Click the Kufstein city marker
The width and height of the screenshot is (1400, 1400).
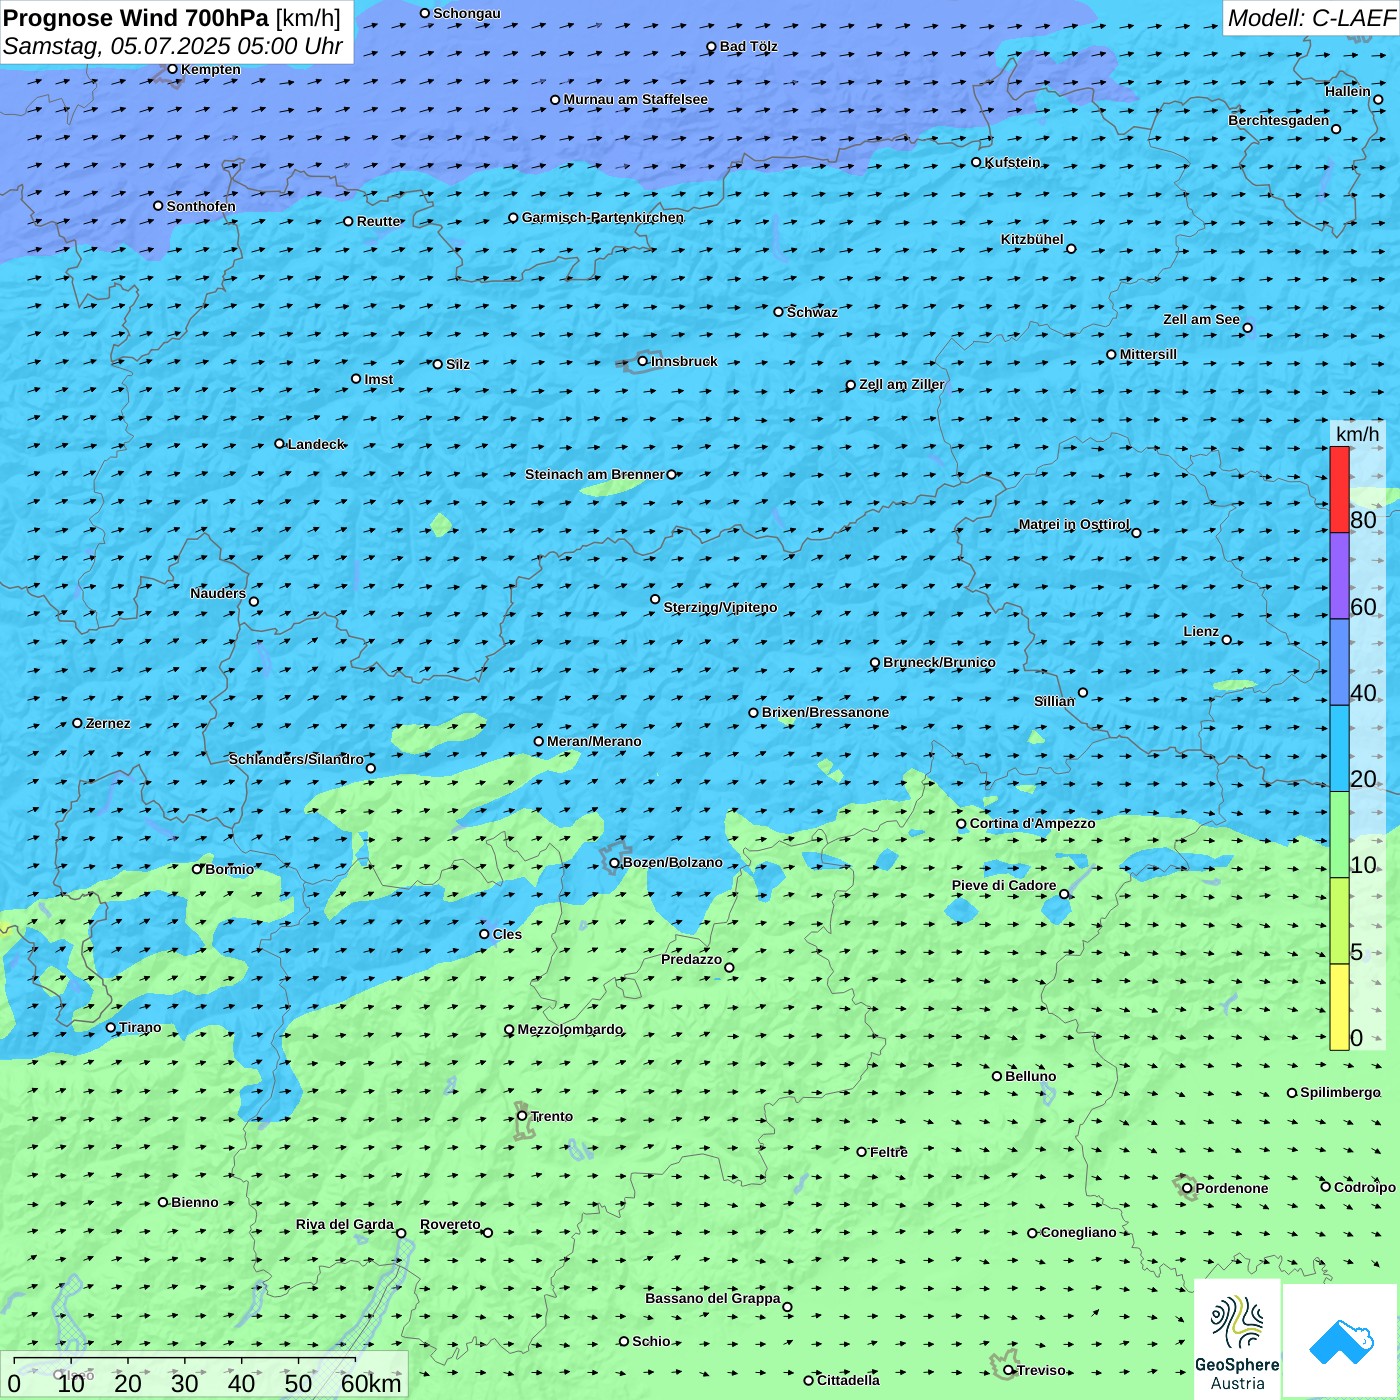tap(976, 162)
